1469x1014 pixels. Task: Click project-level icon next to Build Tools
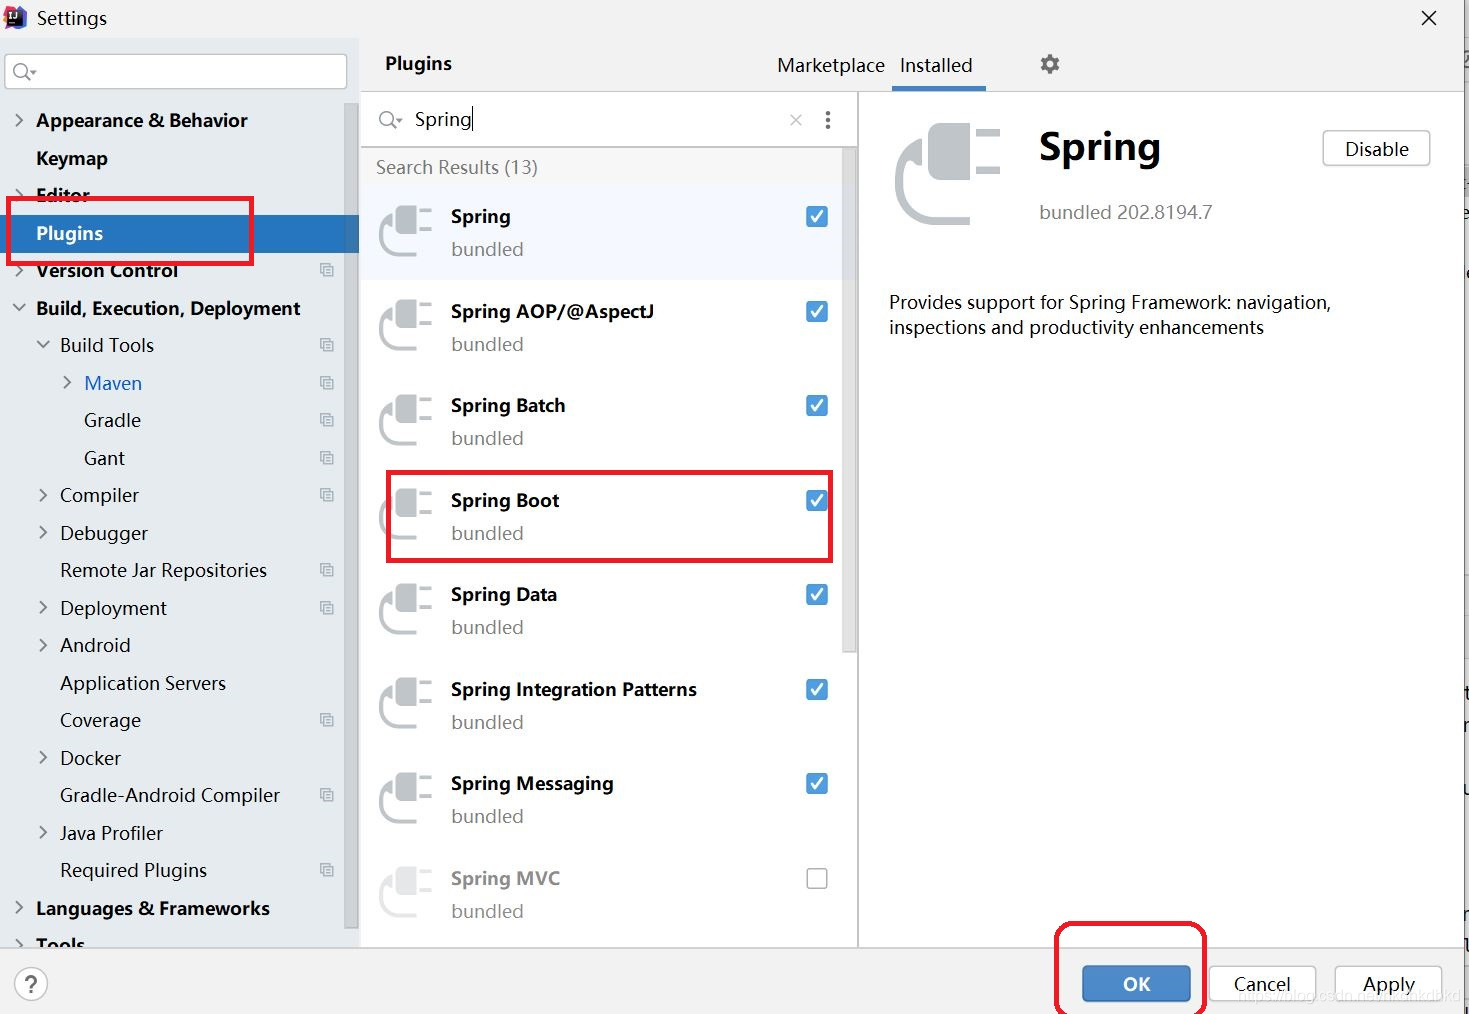pos(326,345)
